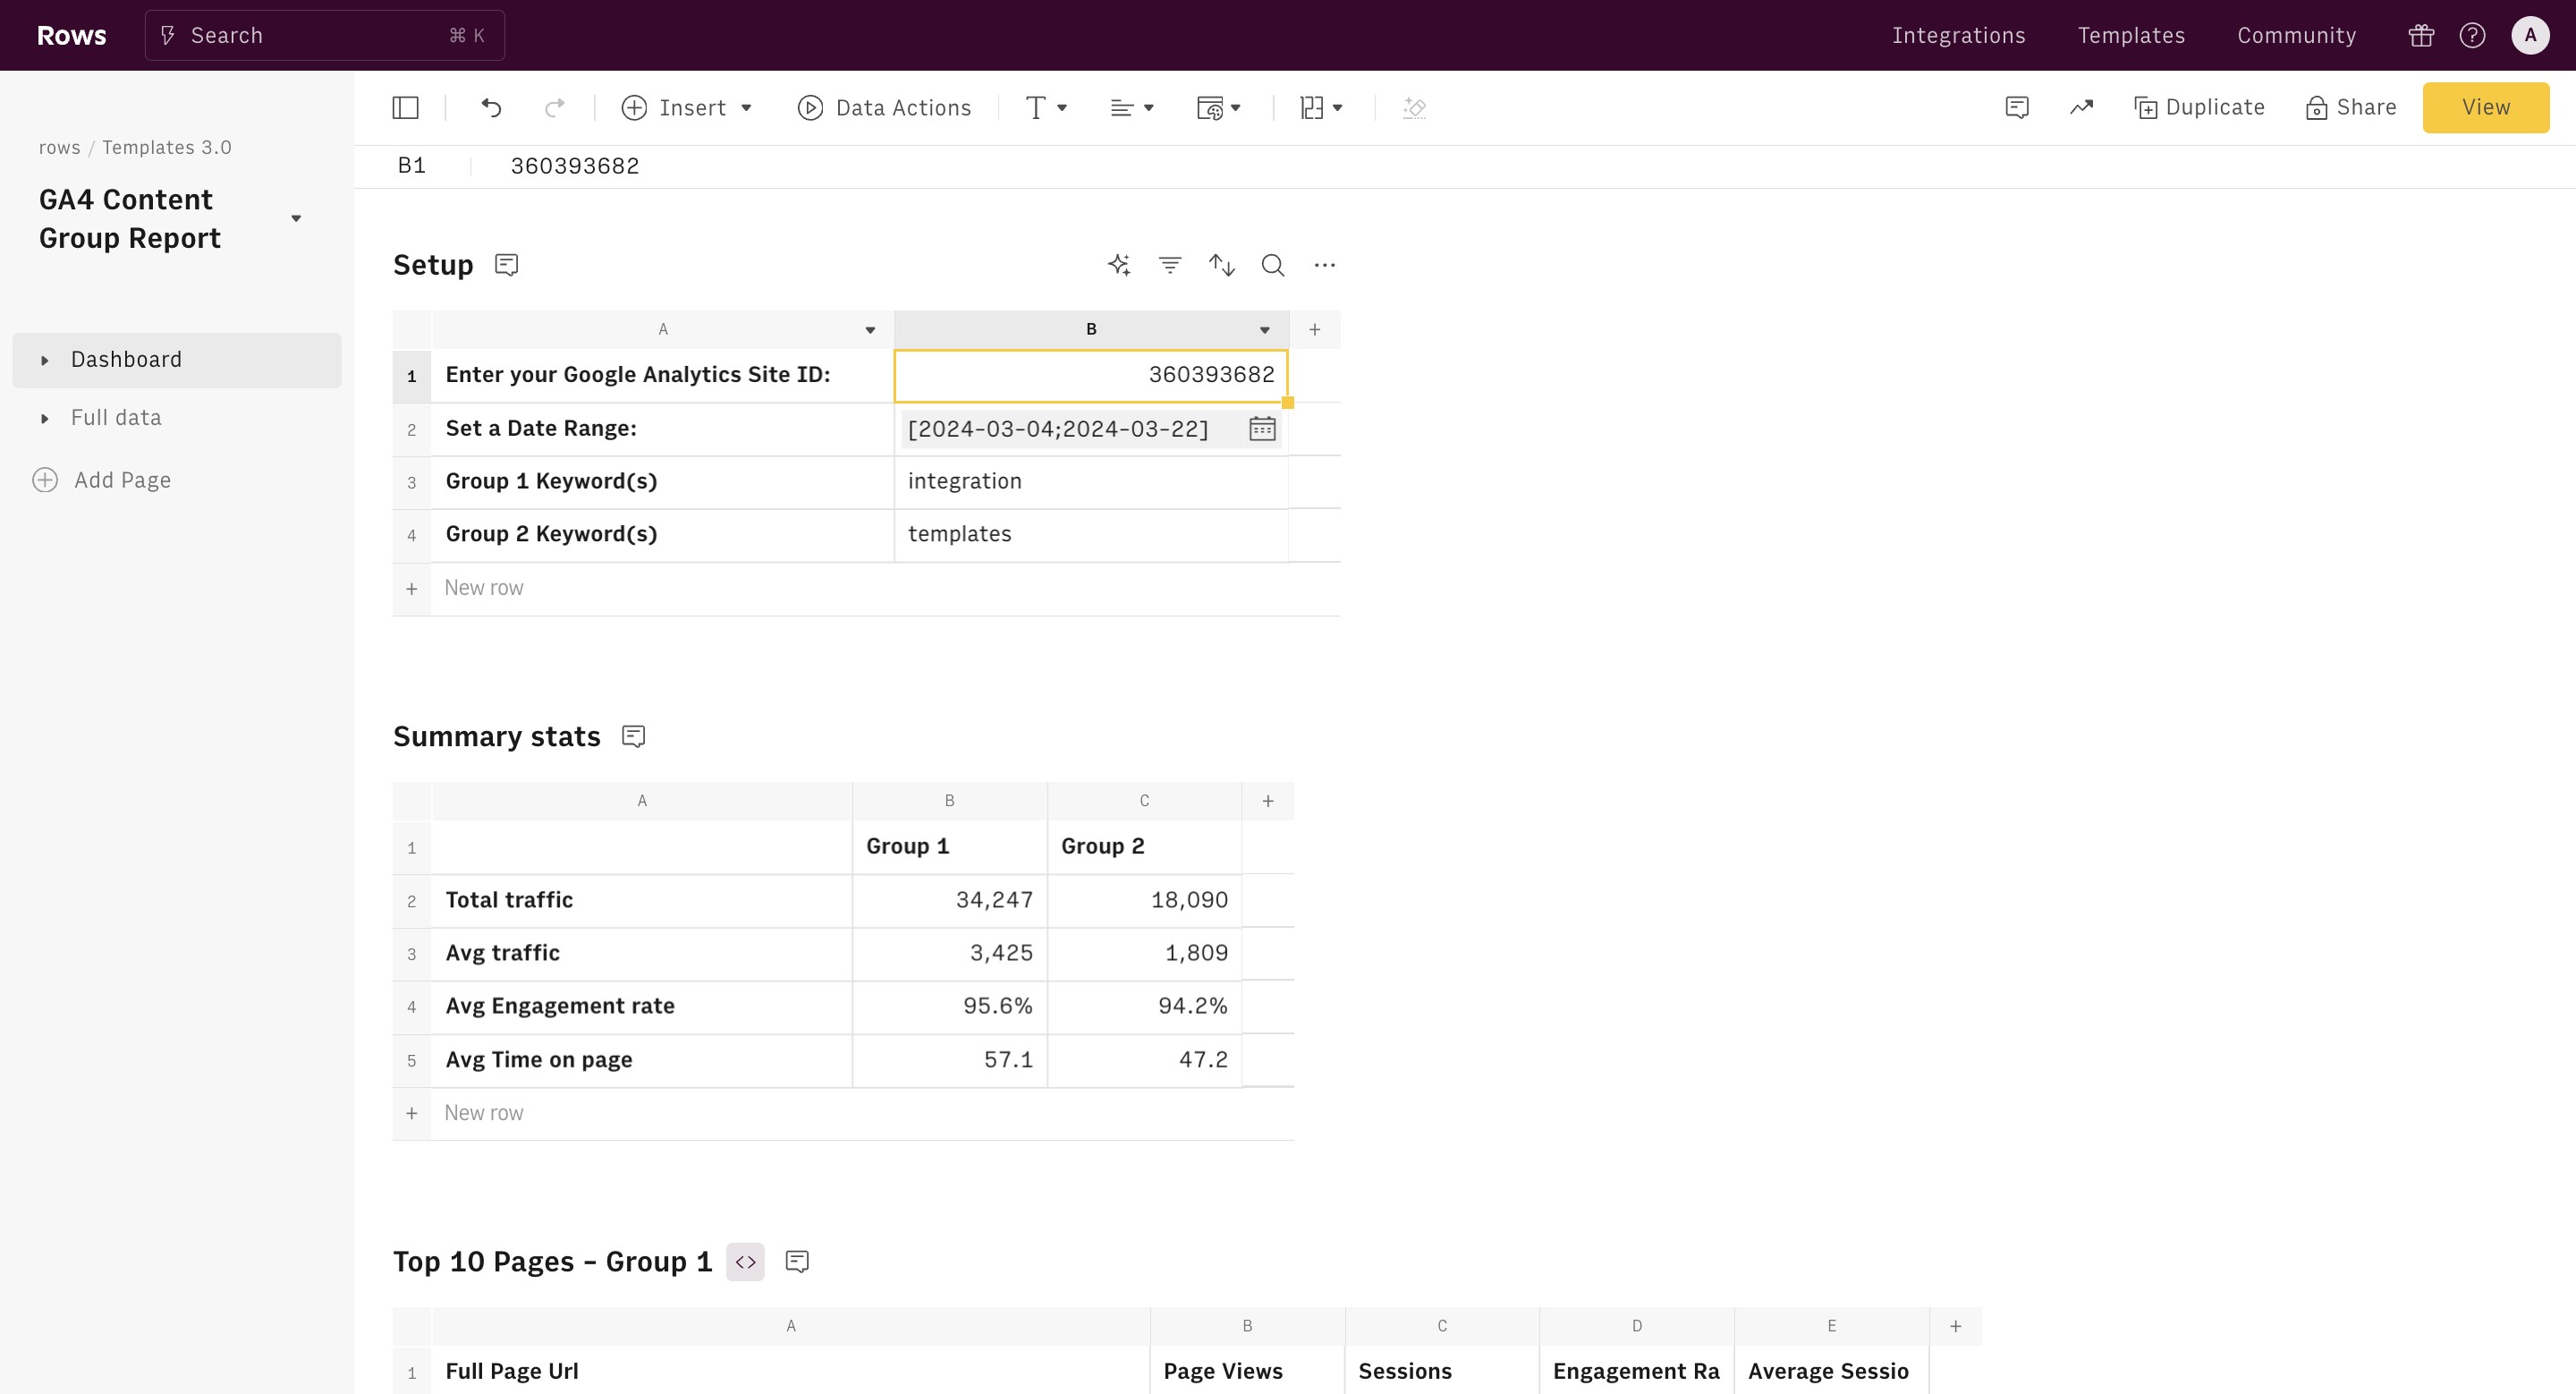The height and width of the screenshot is (1394, 2576).
Task: Toggle the sidebar panel icon
Action: (405, 108)
